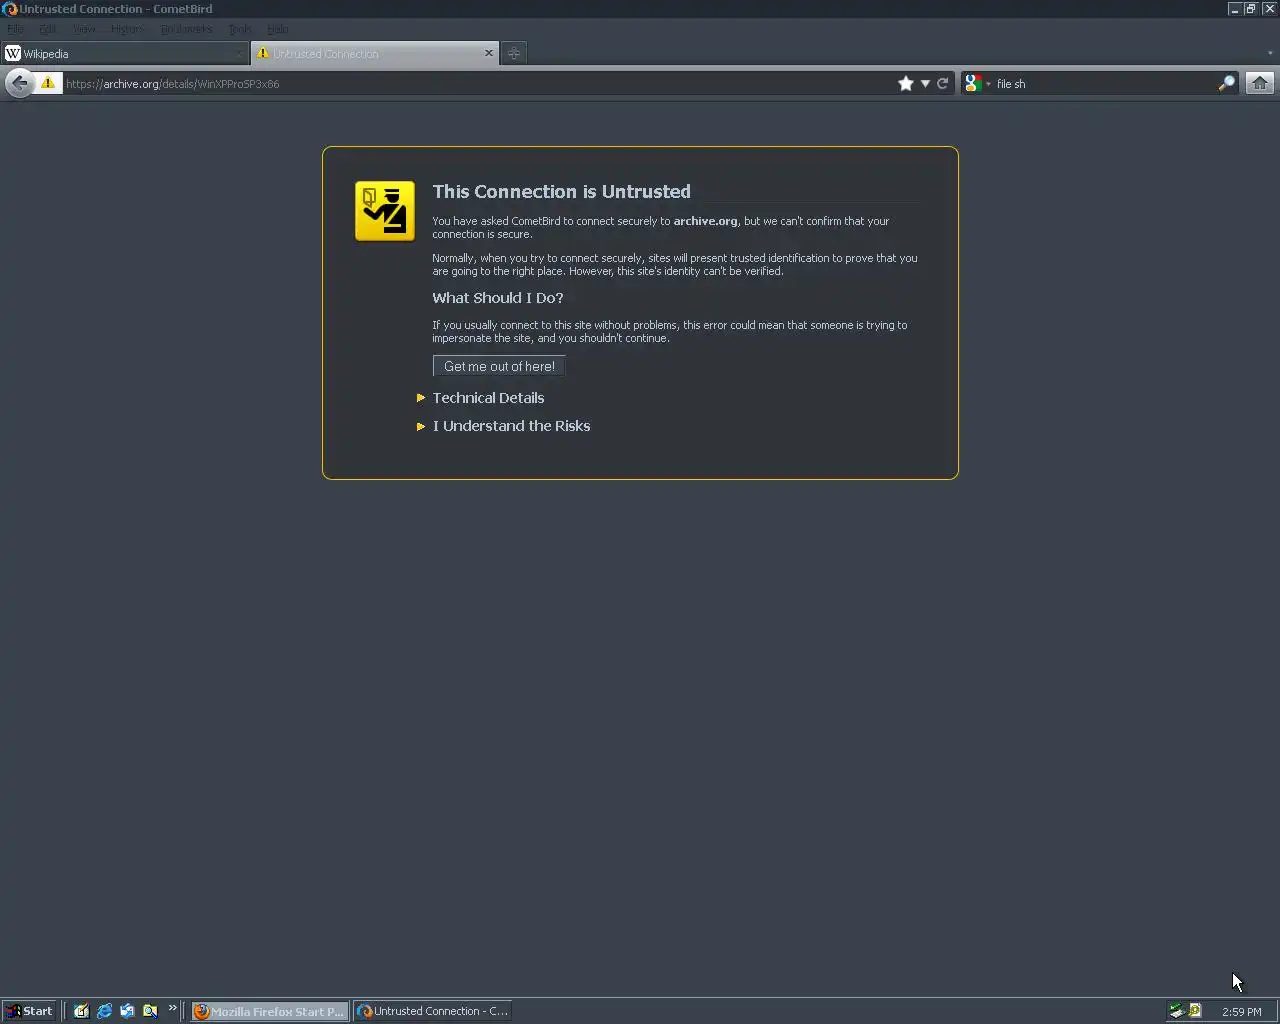Expand the quick launch overflow chevron
The height and width of the screenshot is (1024, 1280).
coord(172,1008)
